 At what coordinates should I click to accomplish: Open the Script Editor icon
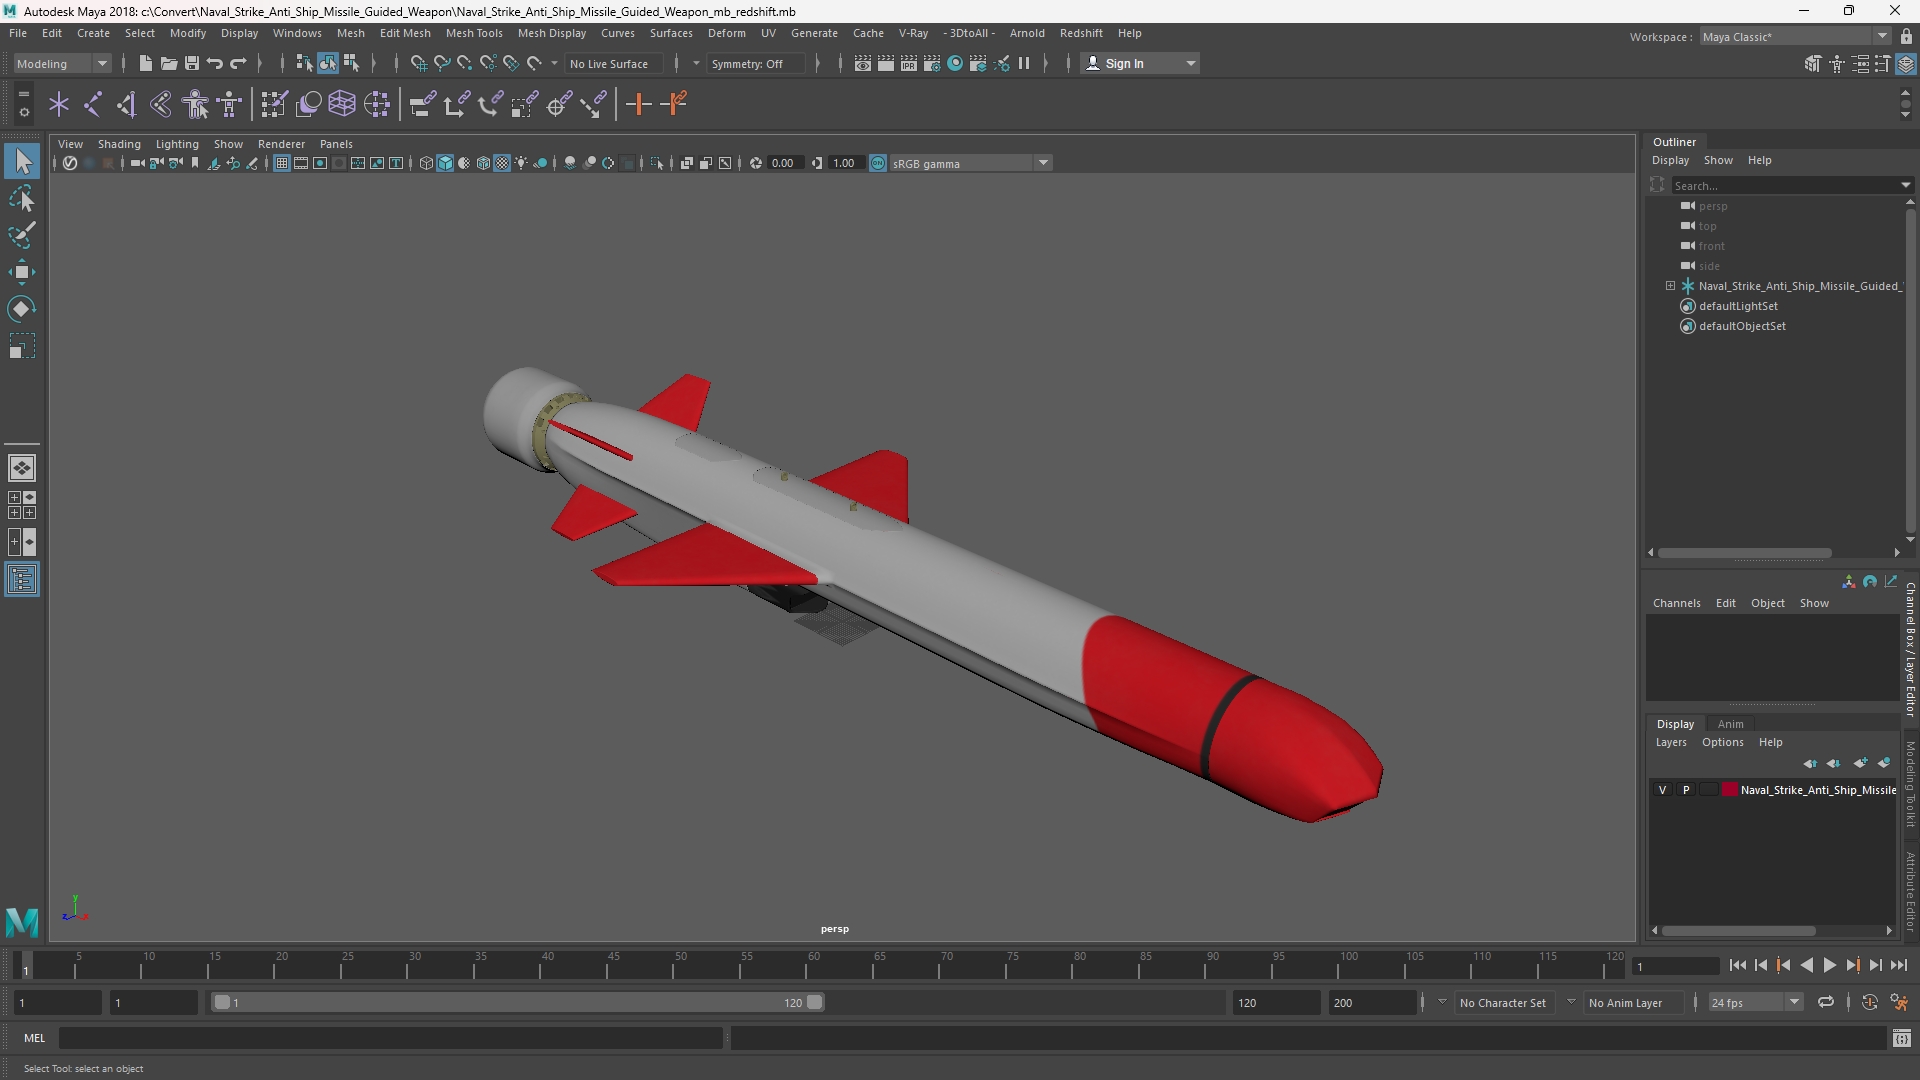1902,1039
